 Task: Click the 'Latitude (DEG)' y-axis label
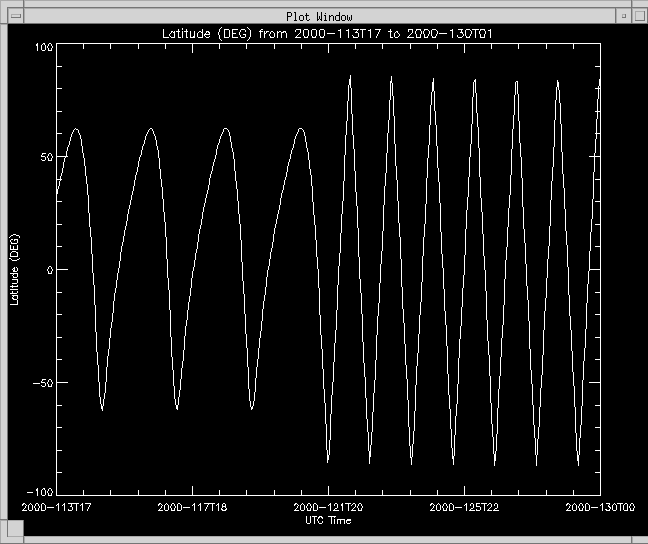point(14,270)
